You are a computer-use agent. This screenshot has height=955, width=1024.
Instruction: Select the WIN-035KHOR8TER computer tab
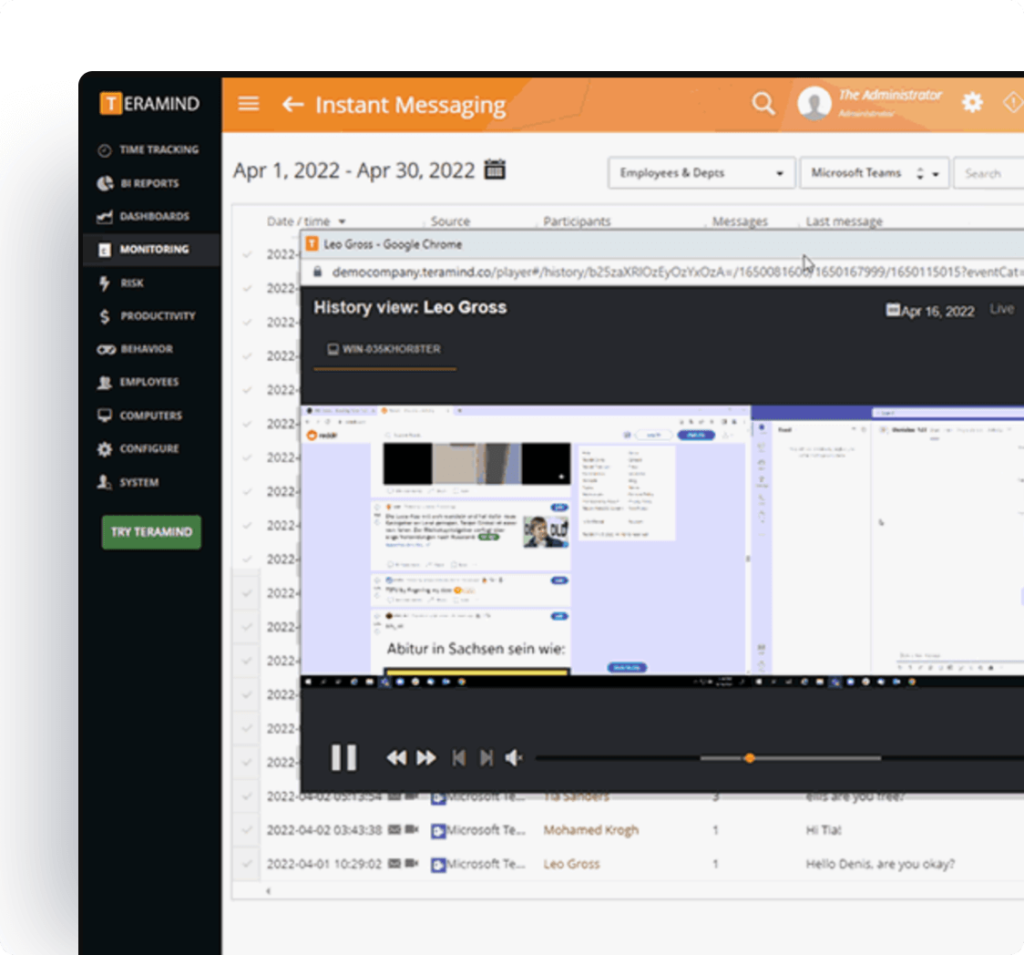[385, 349]
